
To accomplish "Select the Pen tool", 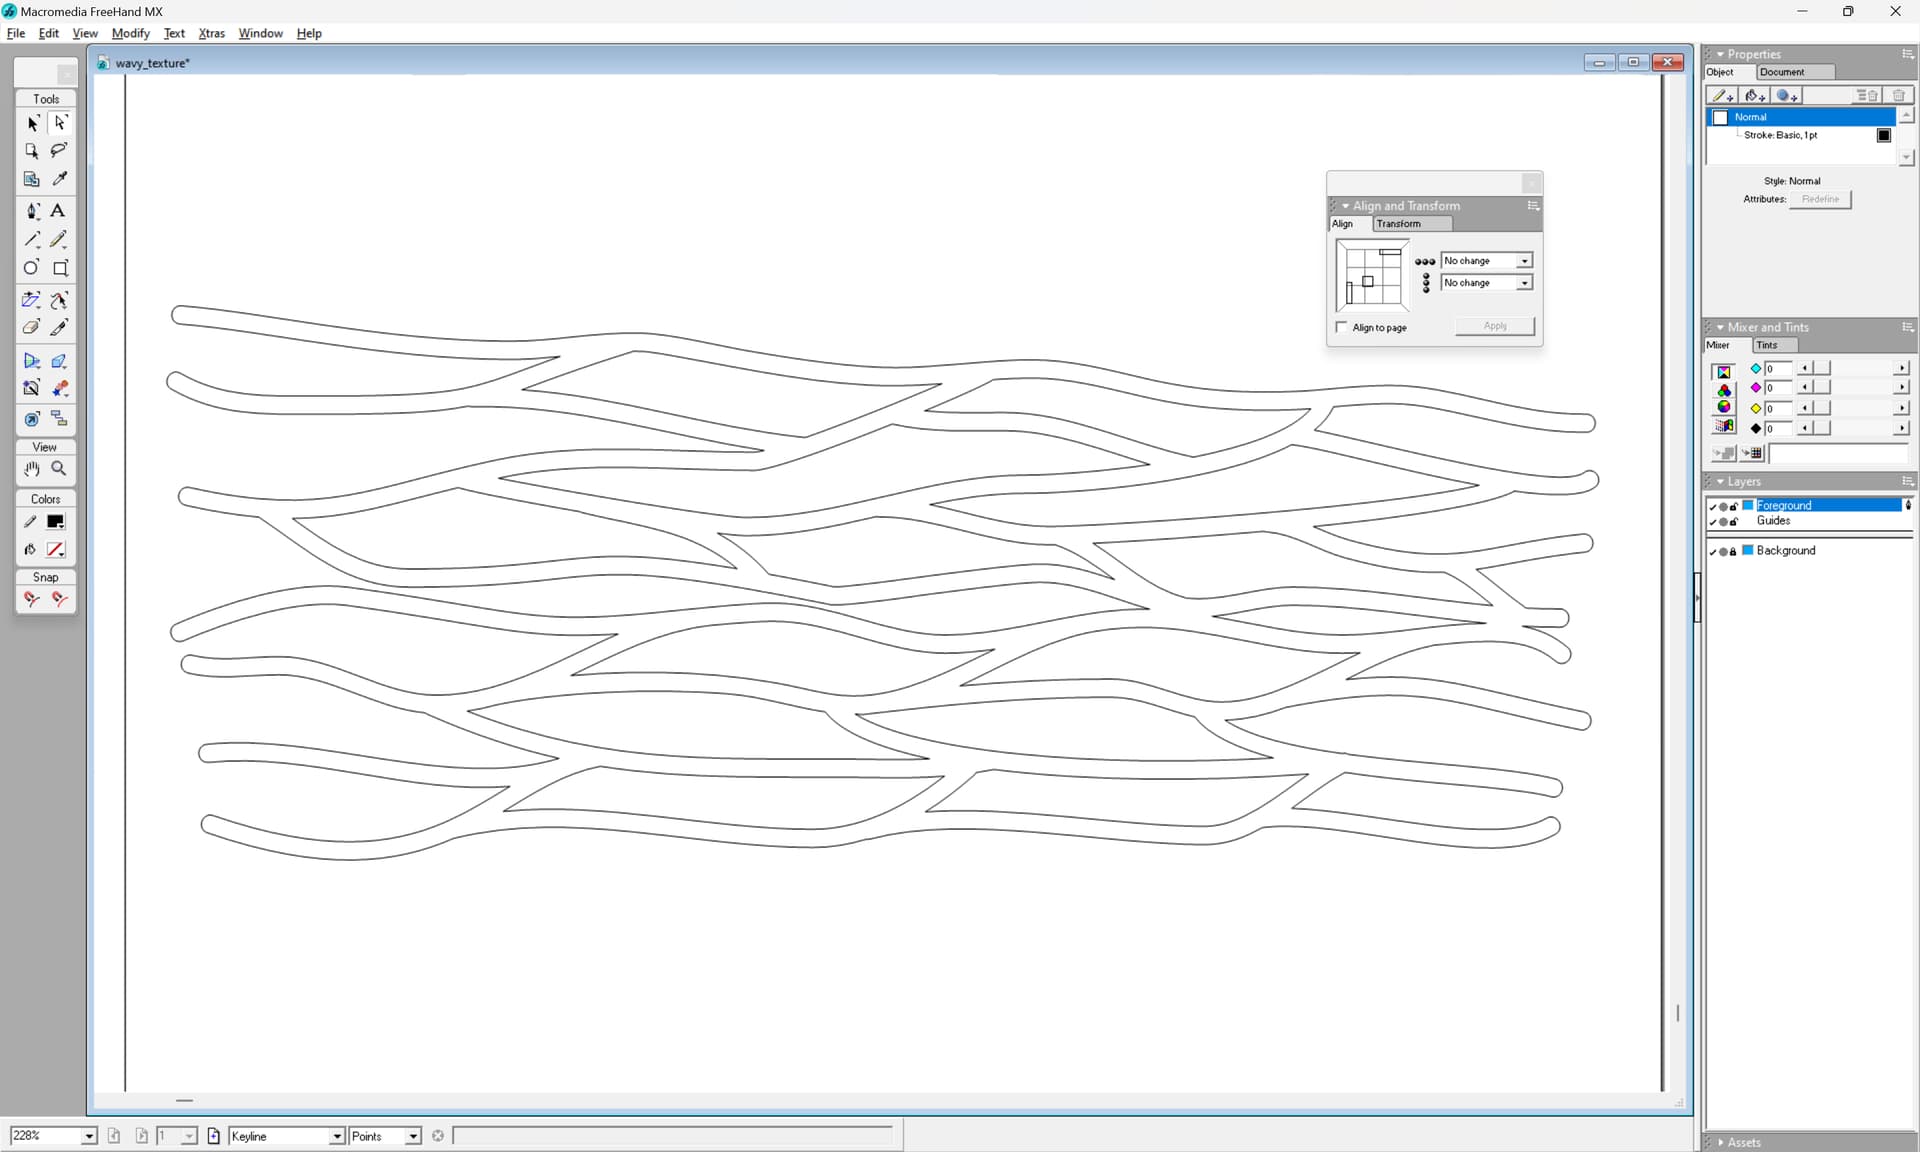I will tap(32, 211).
